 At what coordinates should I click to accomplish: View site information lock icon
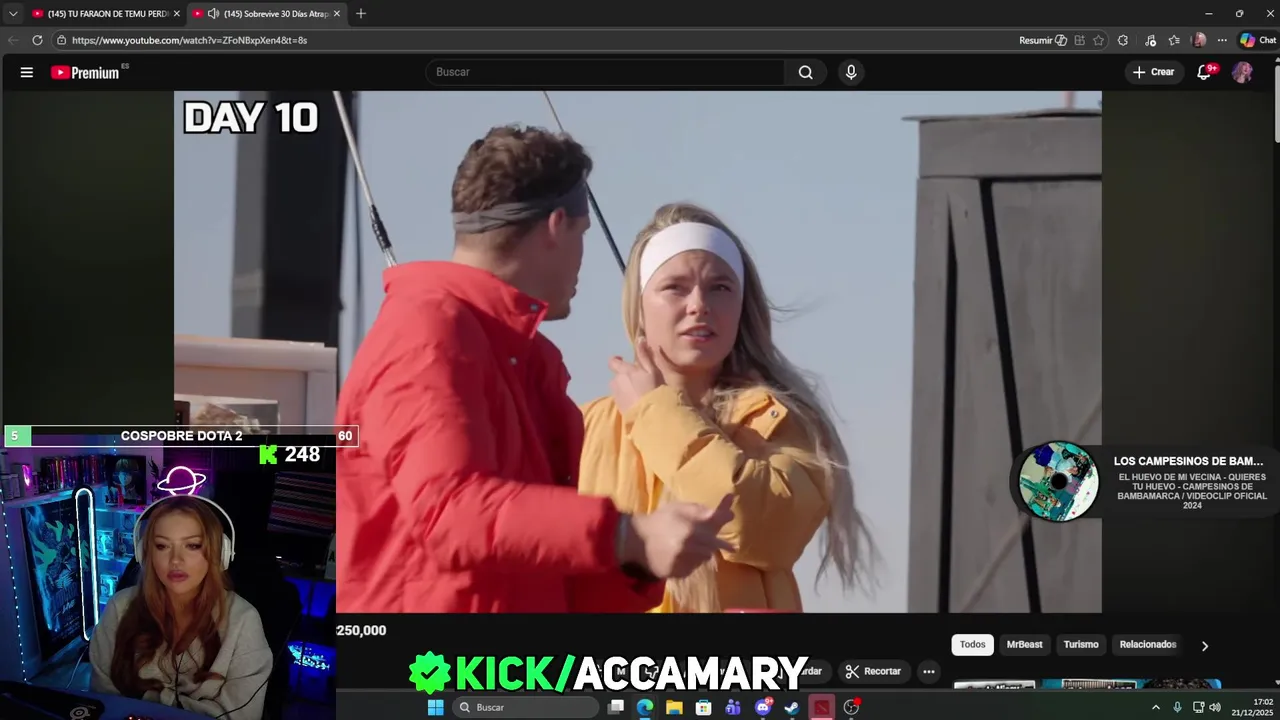tap(61, 40)
